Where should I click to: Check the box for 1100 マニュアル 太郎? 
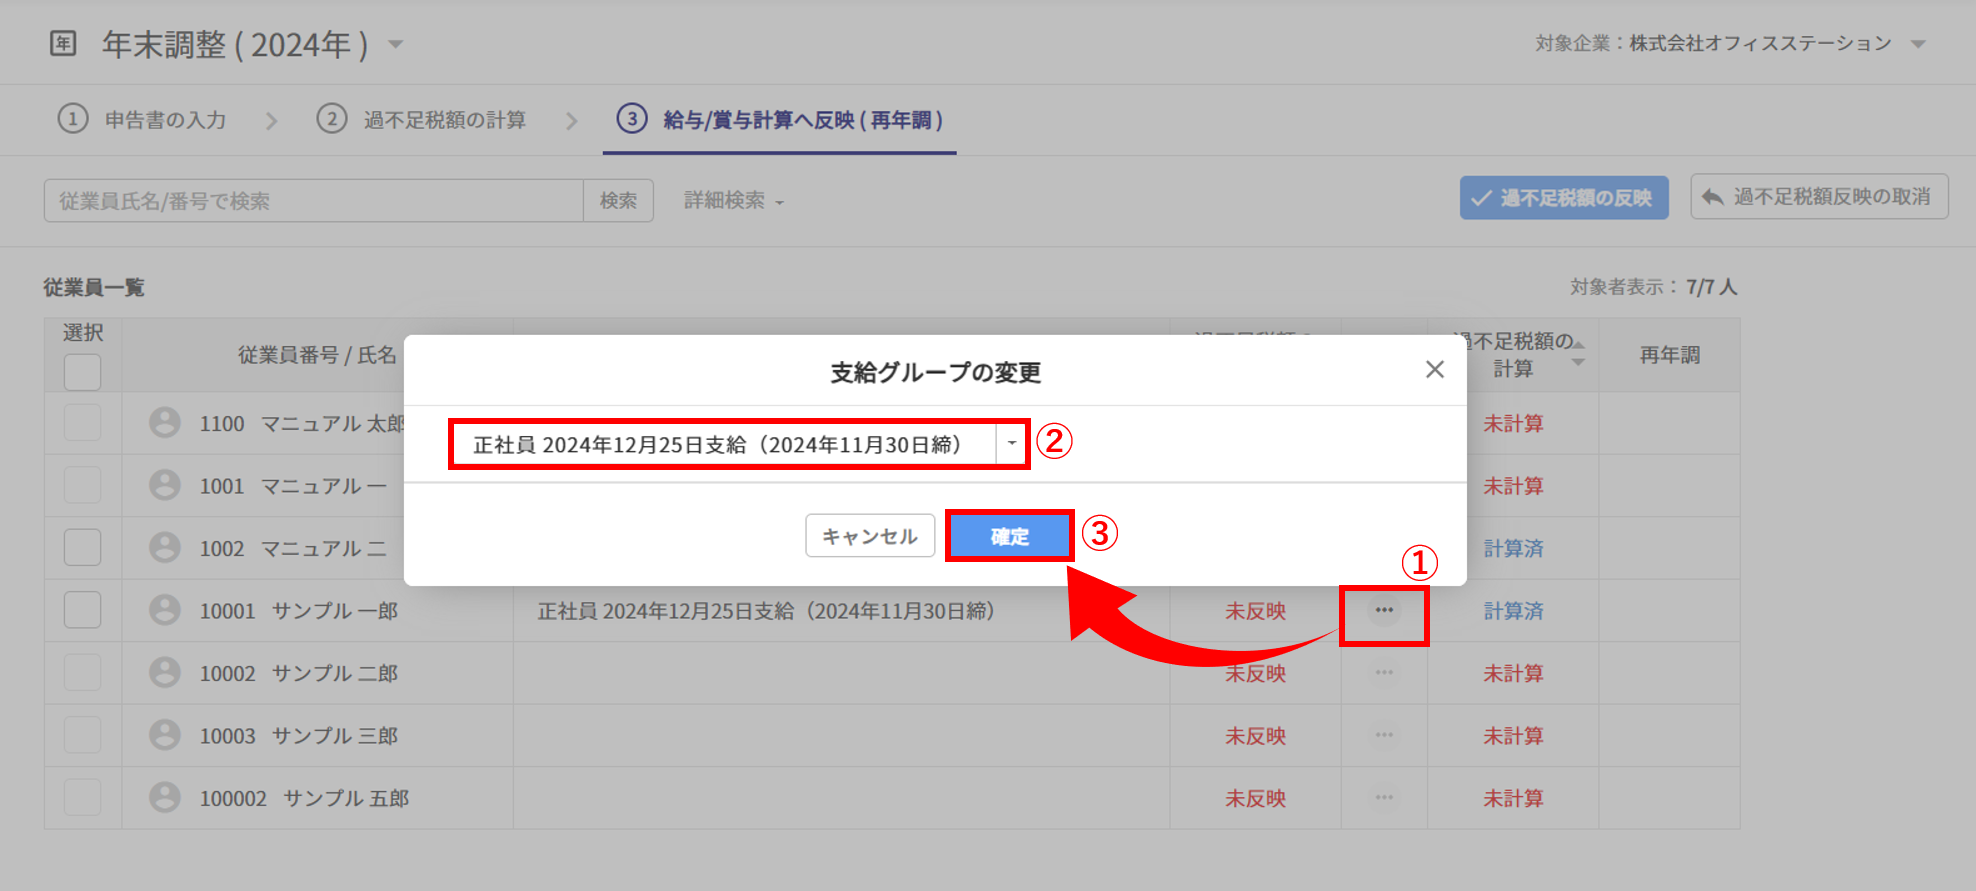83,423
